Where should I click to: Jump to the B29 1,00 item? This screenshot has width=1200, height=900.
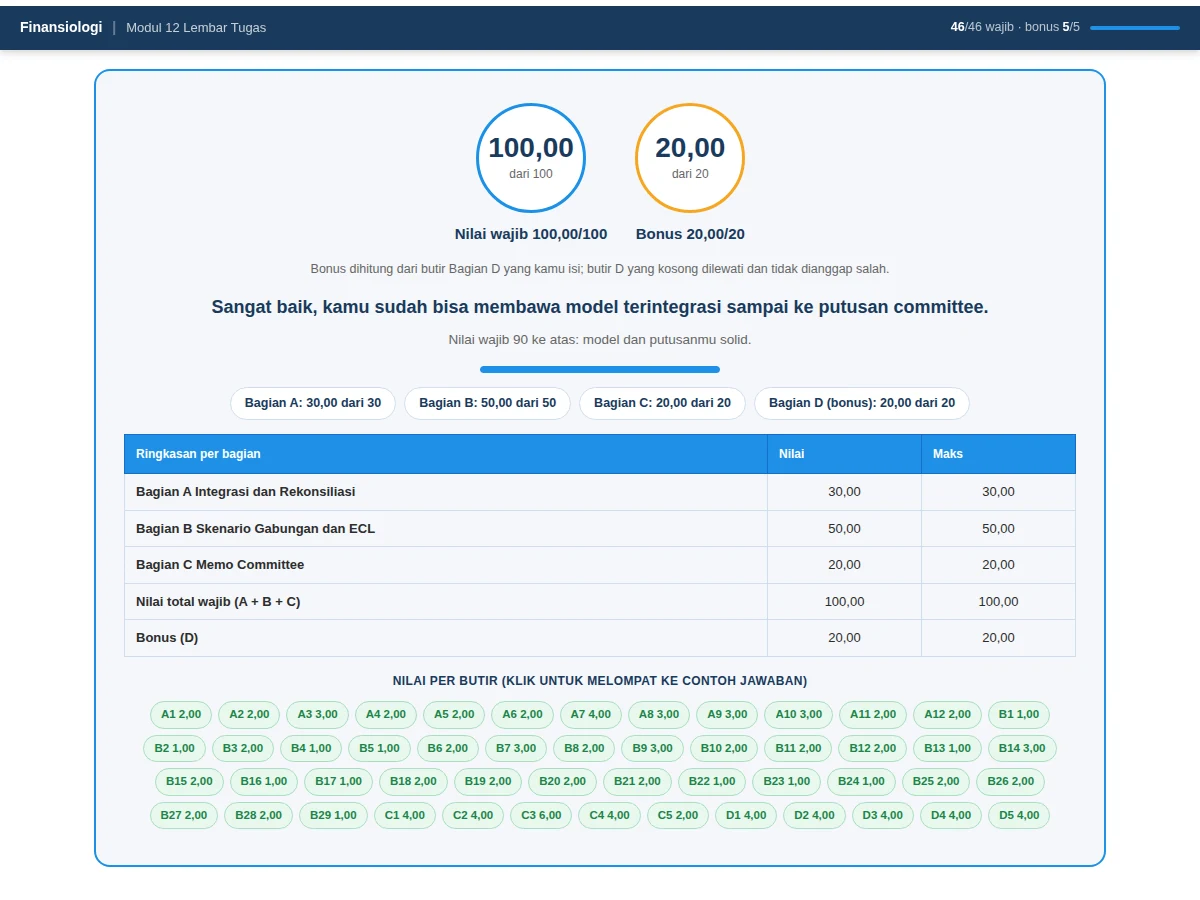coord(333,815)
